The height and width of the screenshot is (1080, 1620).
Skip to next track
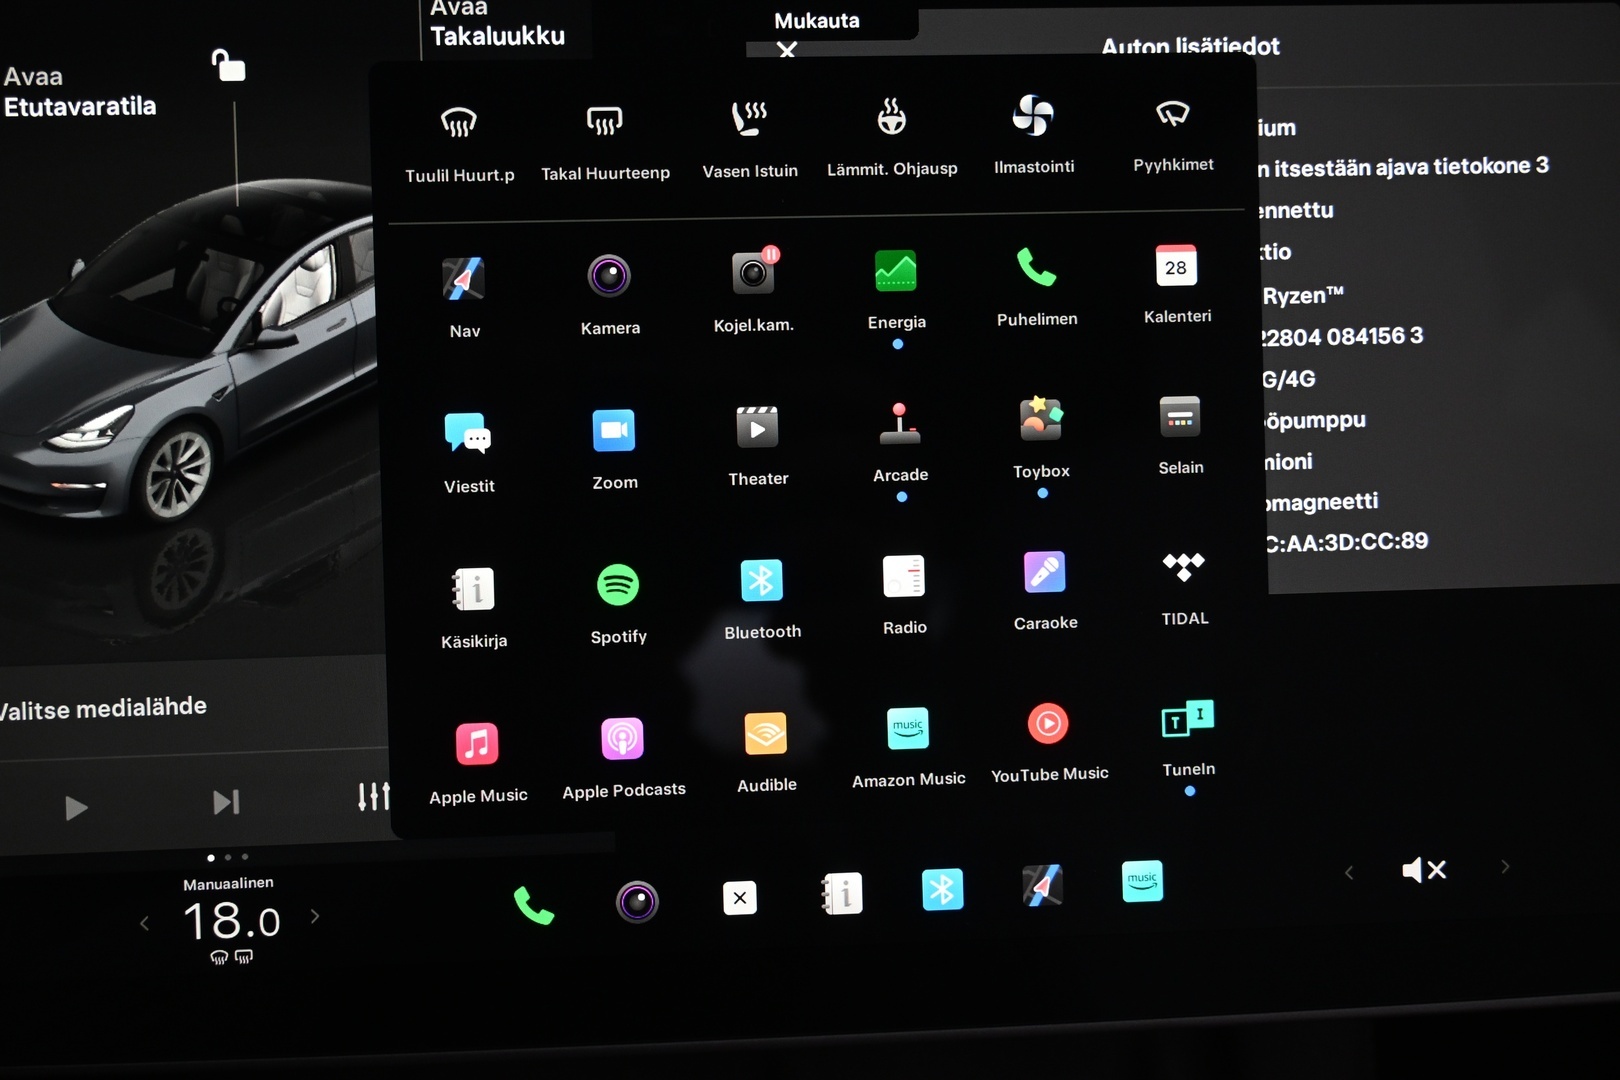pyautogui.click(x=226, y=802)
